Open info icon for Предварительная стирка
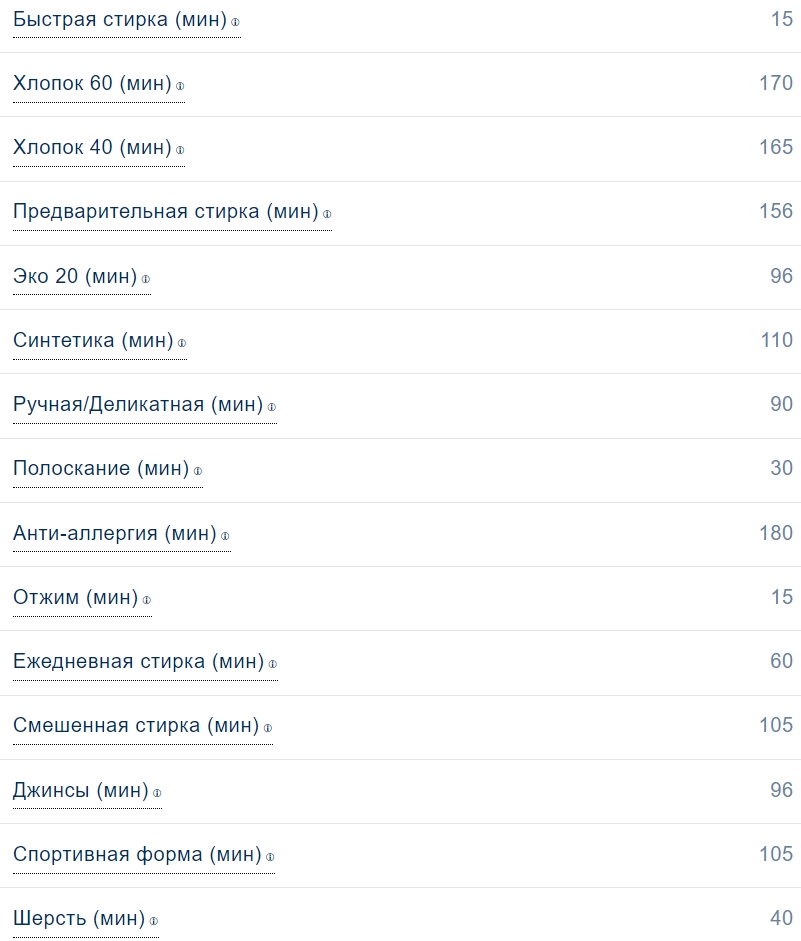 pyautogui.click(x=327, y=214)
